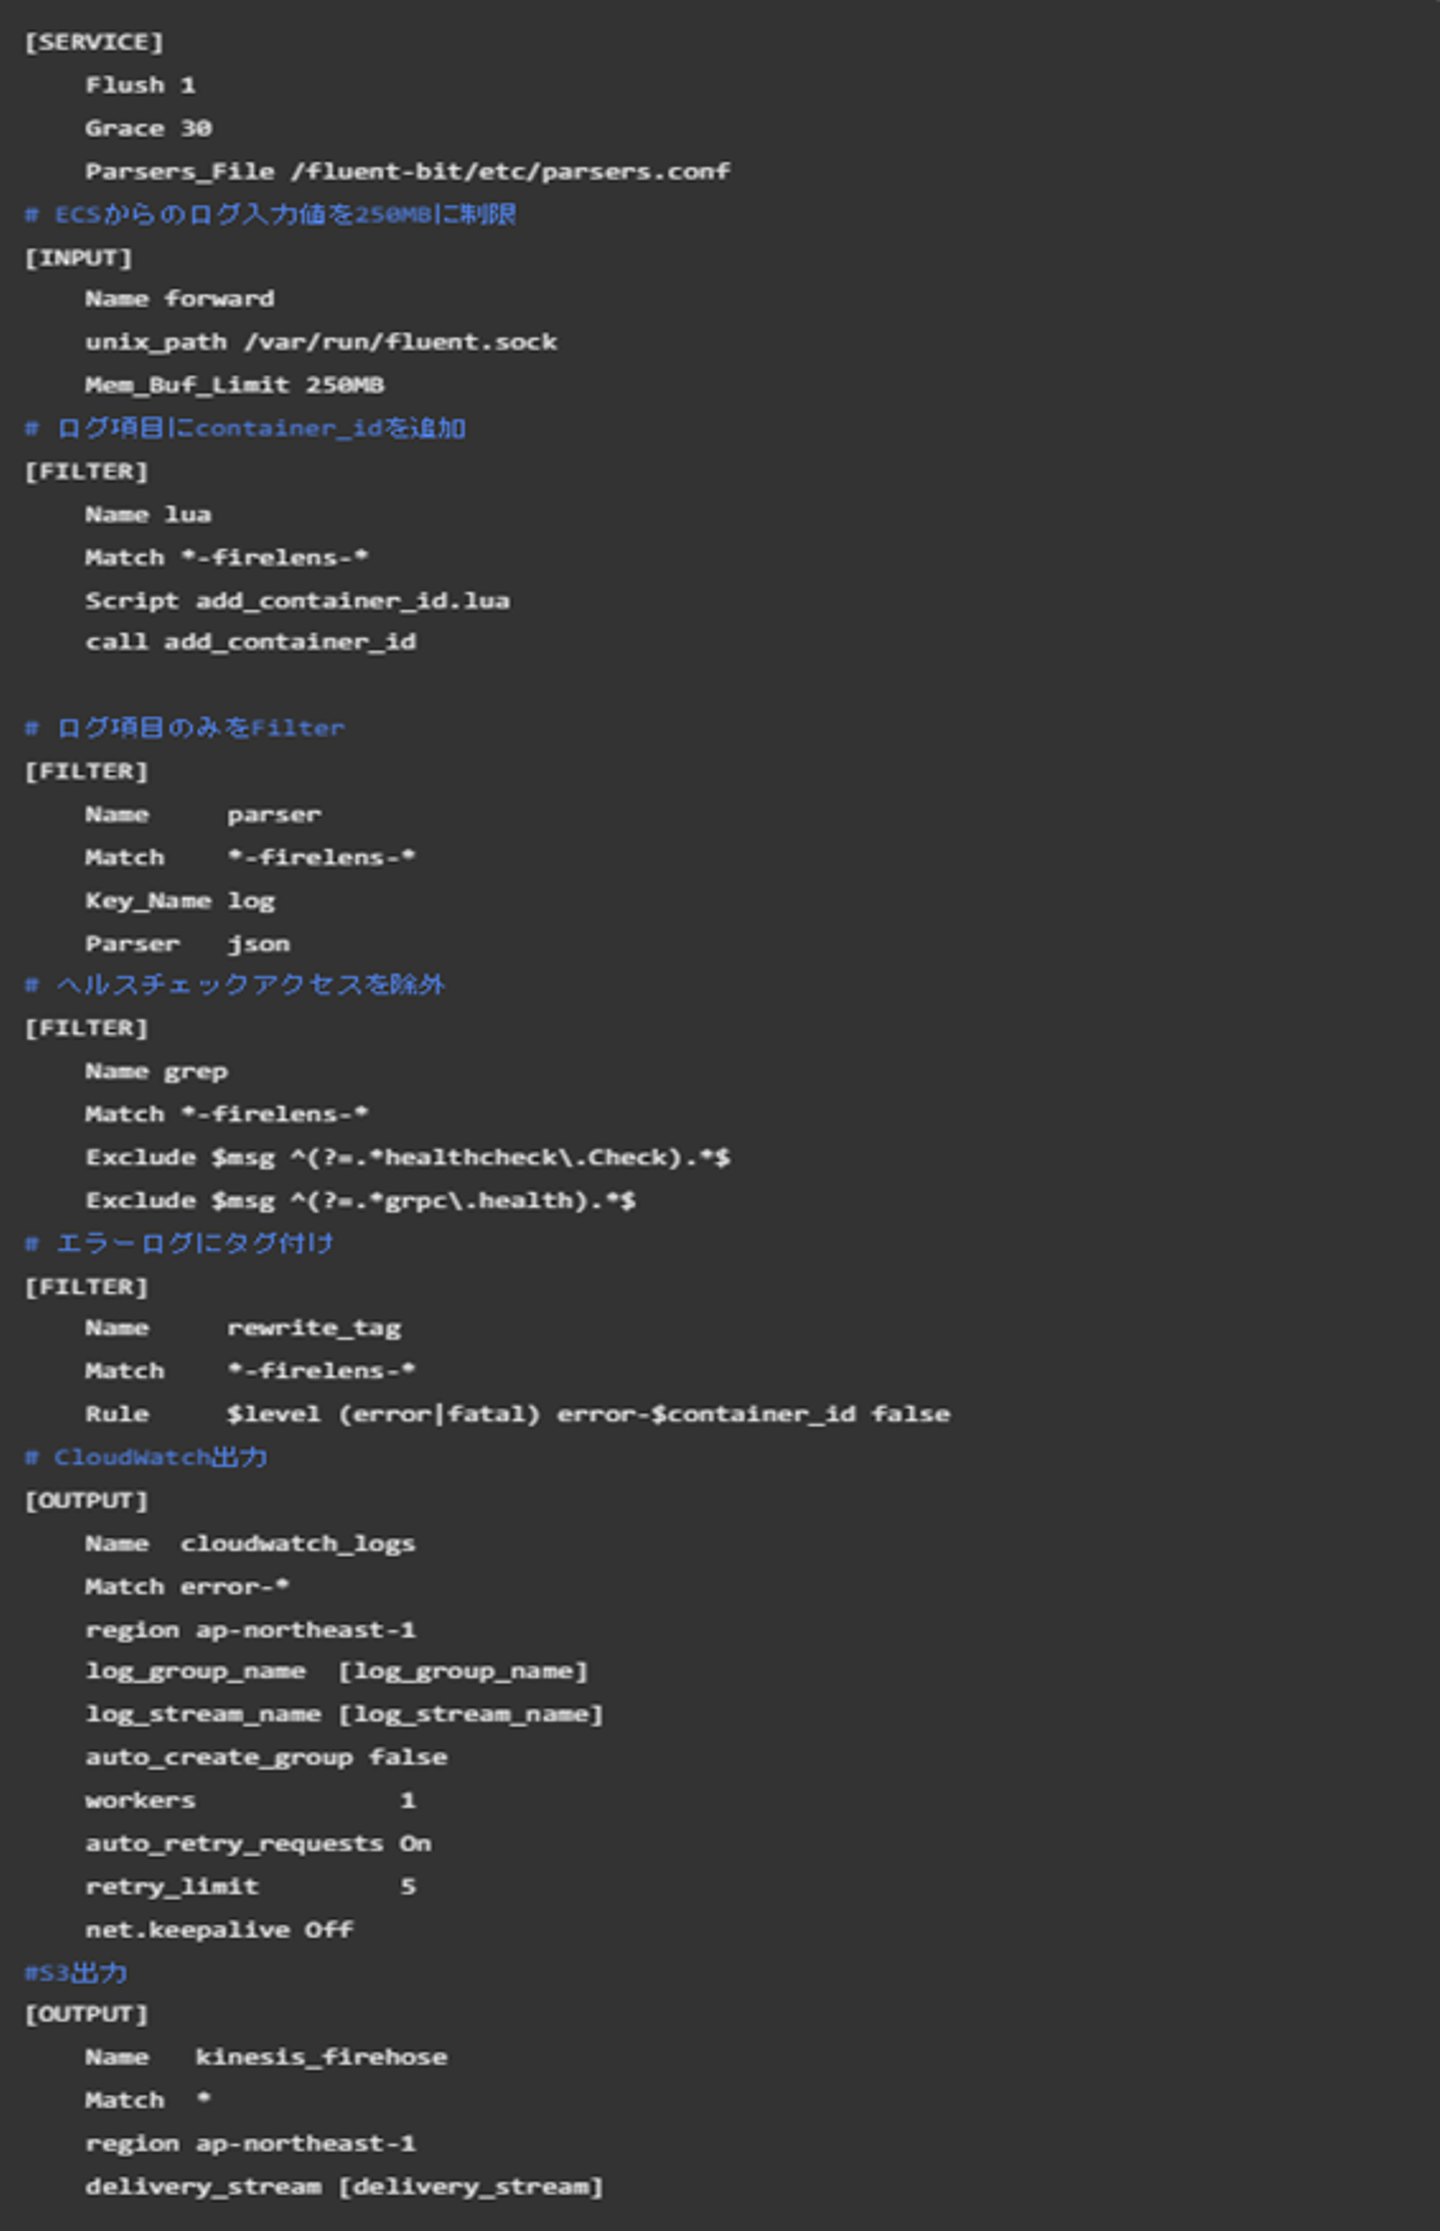Click the Name rewrite_tag line
This screenshot has height=2231, width=1440.
[243, 1328]
